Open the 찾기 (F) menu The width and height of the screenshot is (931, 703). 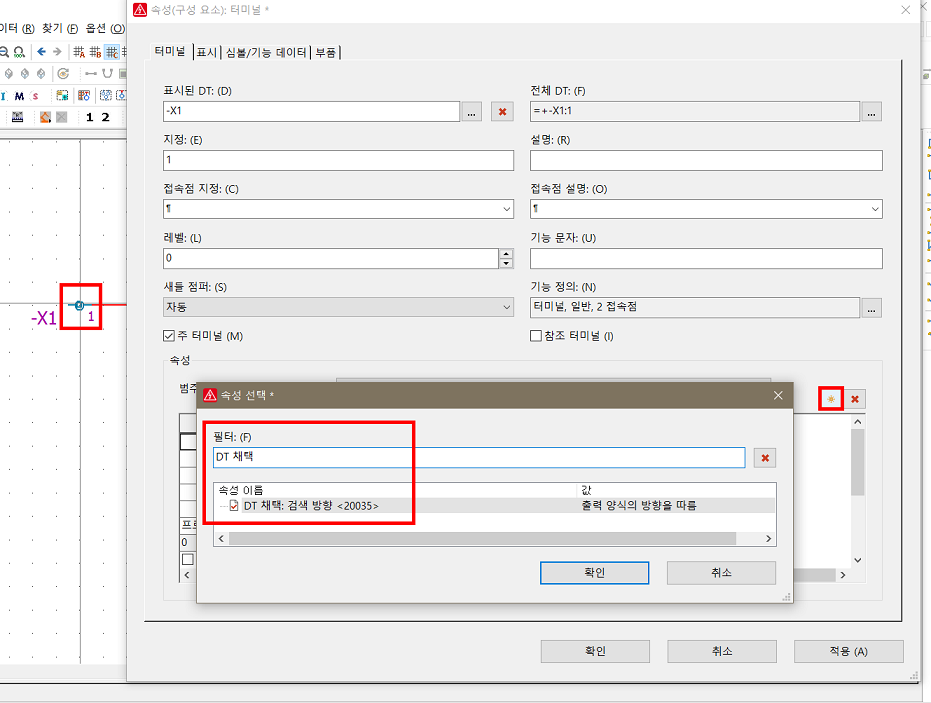tap(60, 28)
